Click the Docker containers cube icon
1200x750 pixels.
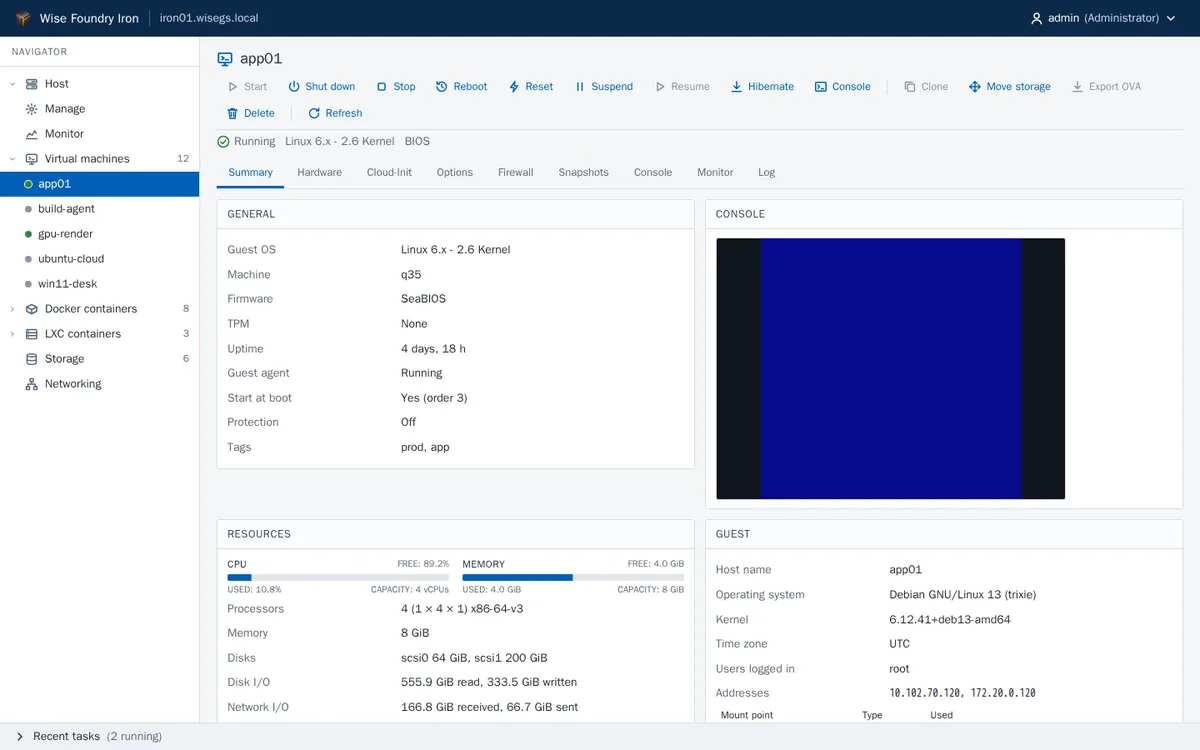coord(32,309)
